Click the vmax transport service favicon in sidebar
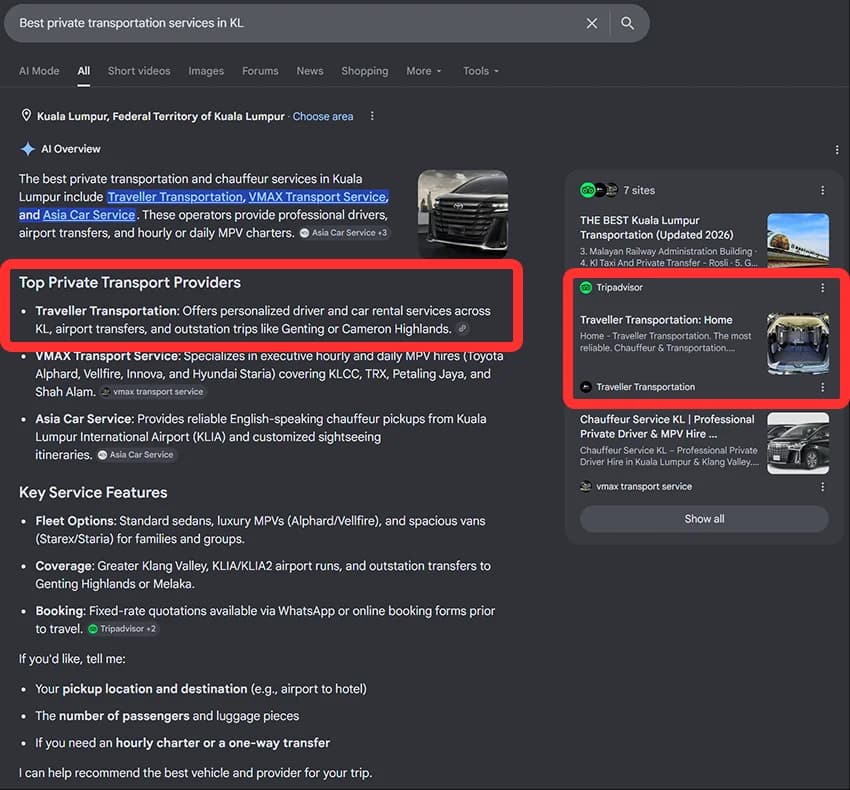The image size is (850, 790). pyautogui.click(x=586, y=487)
